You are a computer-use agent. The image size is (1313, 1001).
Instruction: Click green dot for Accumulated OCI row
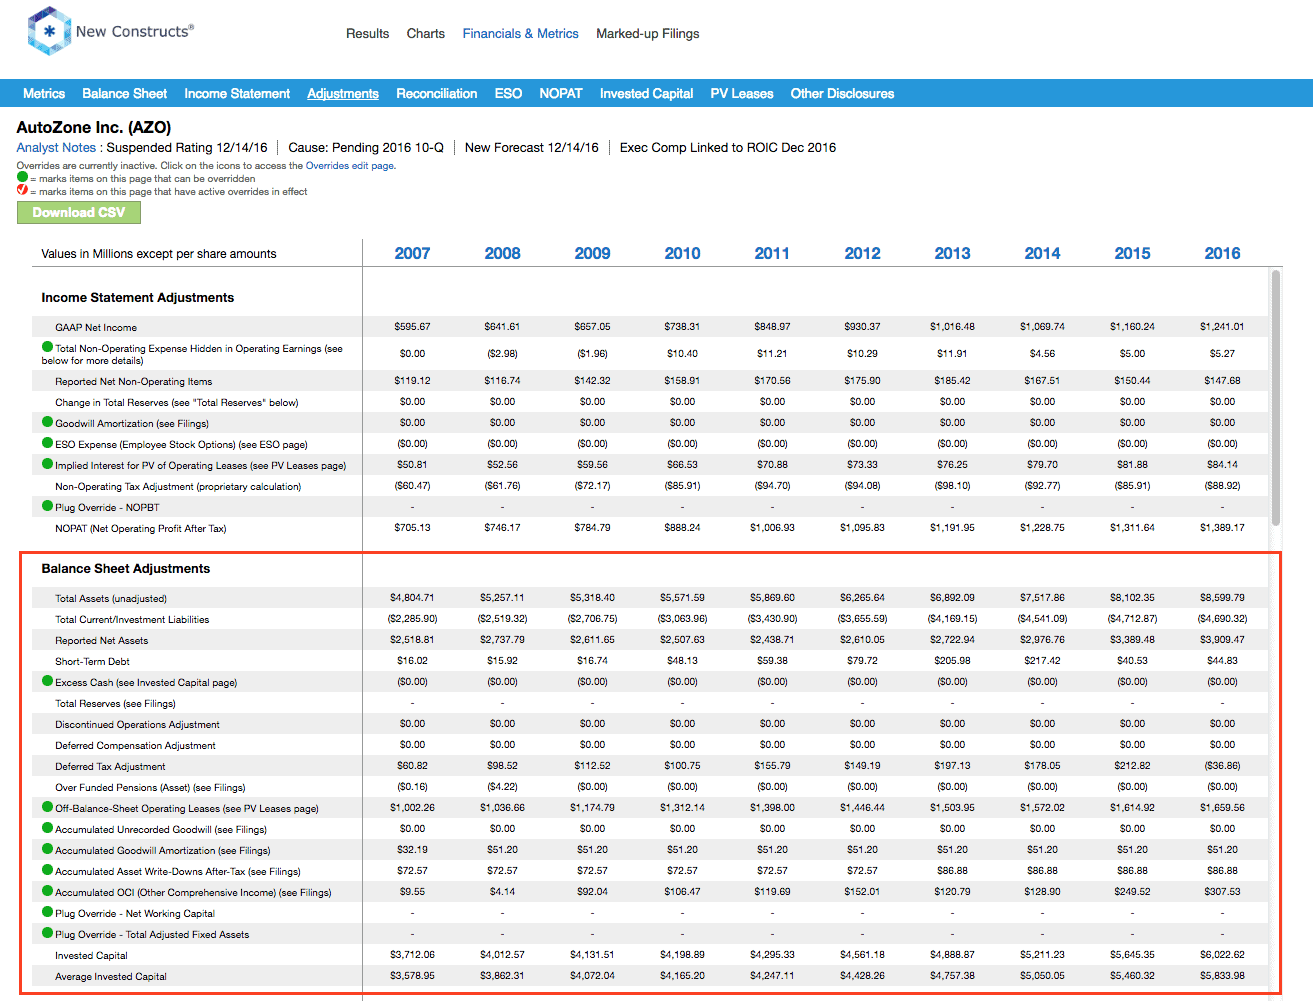(x=47, y=891)
